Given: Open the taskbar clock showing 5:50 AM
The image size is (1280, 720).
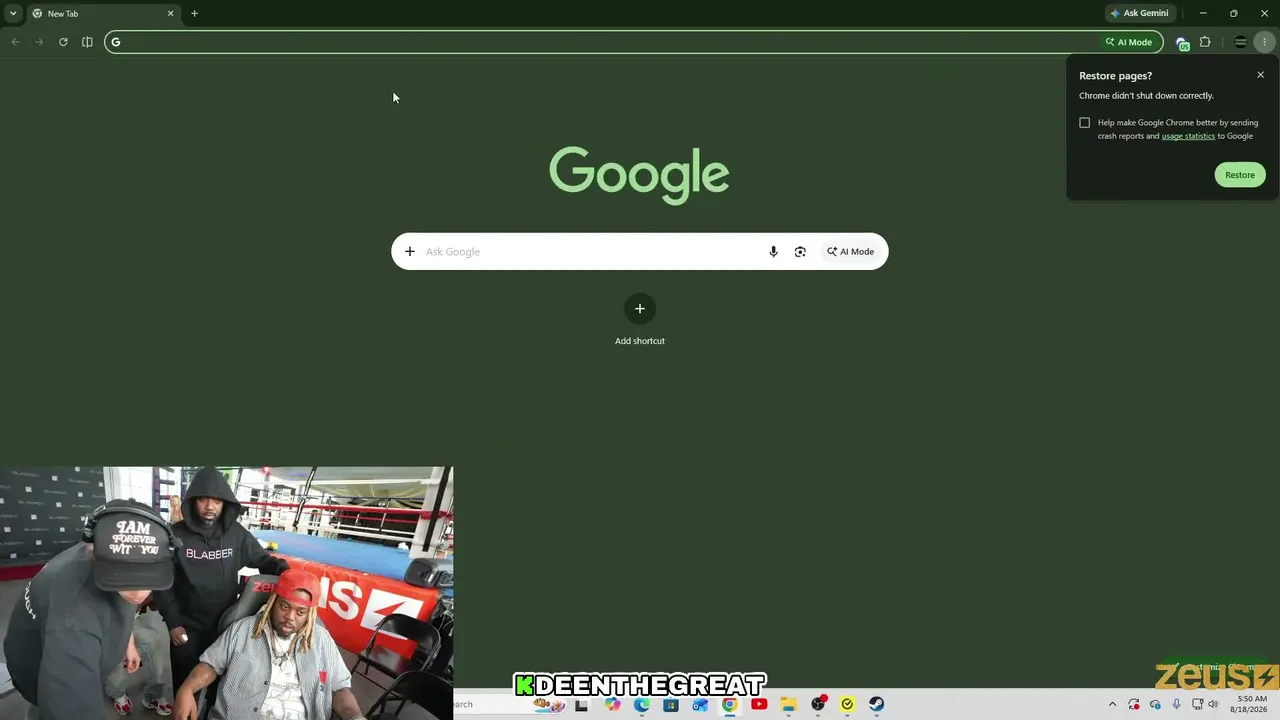Looking at the screenshot, I should 1251,704.
